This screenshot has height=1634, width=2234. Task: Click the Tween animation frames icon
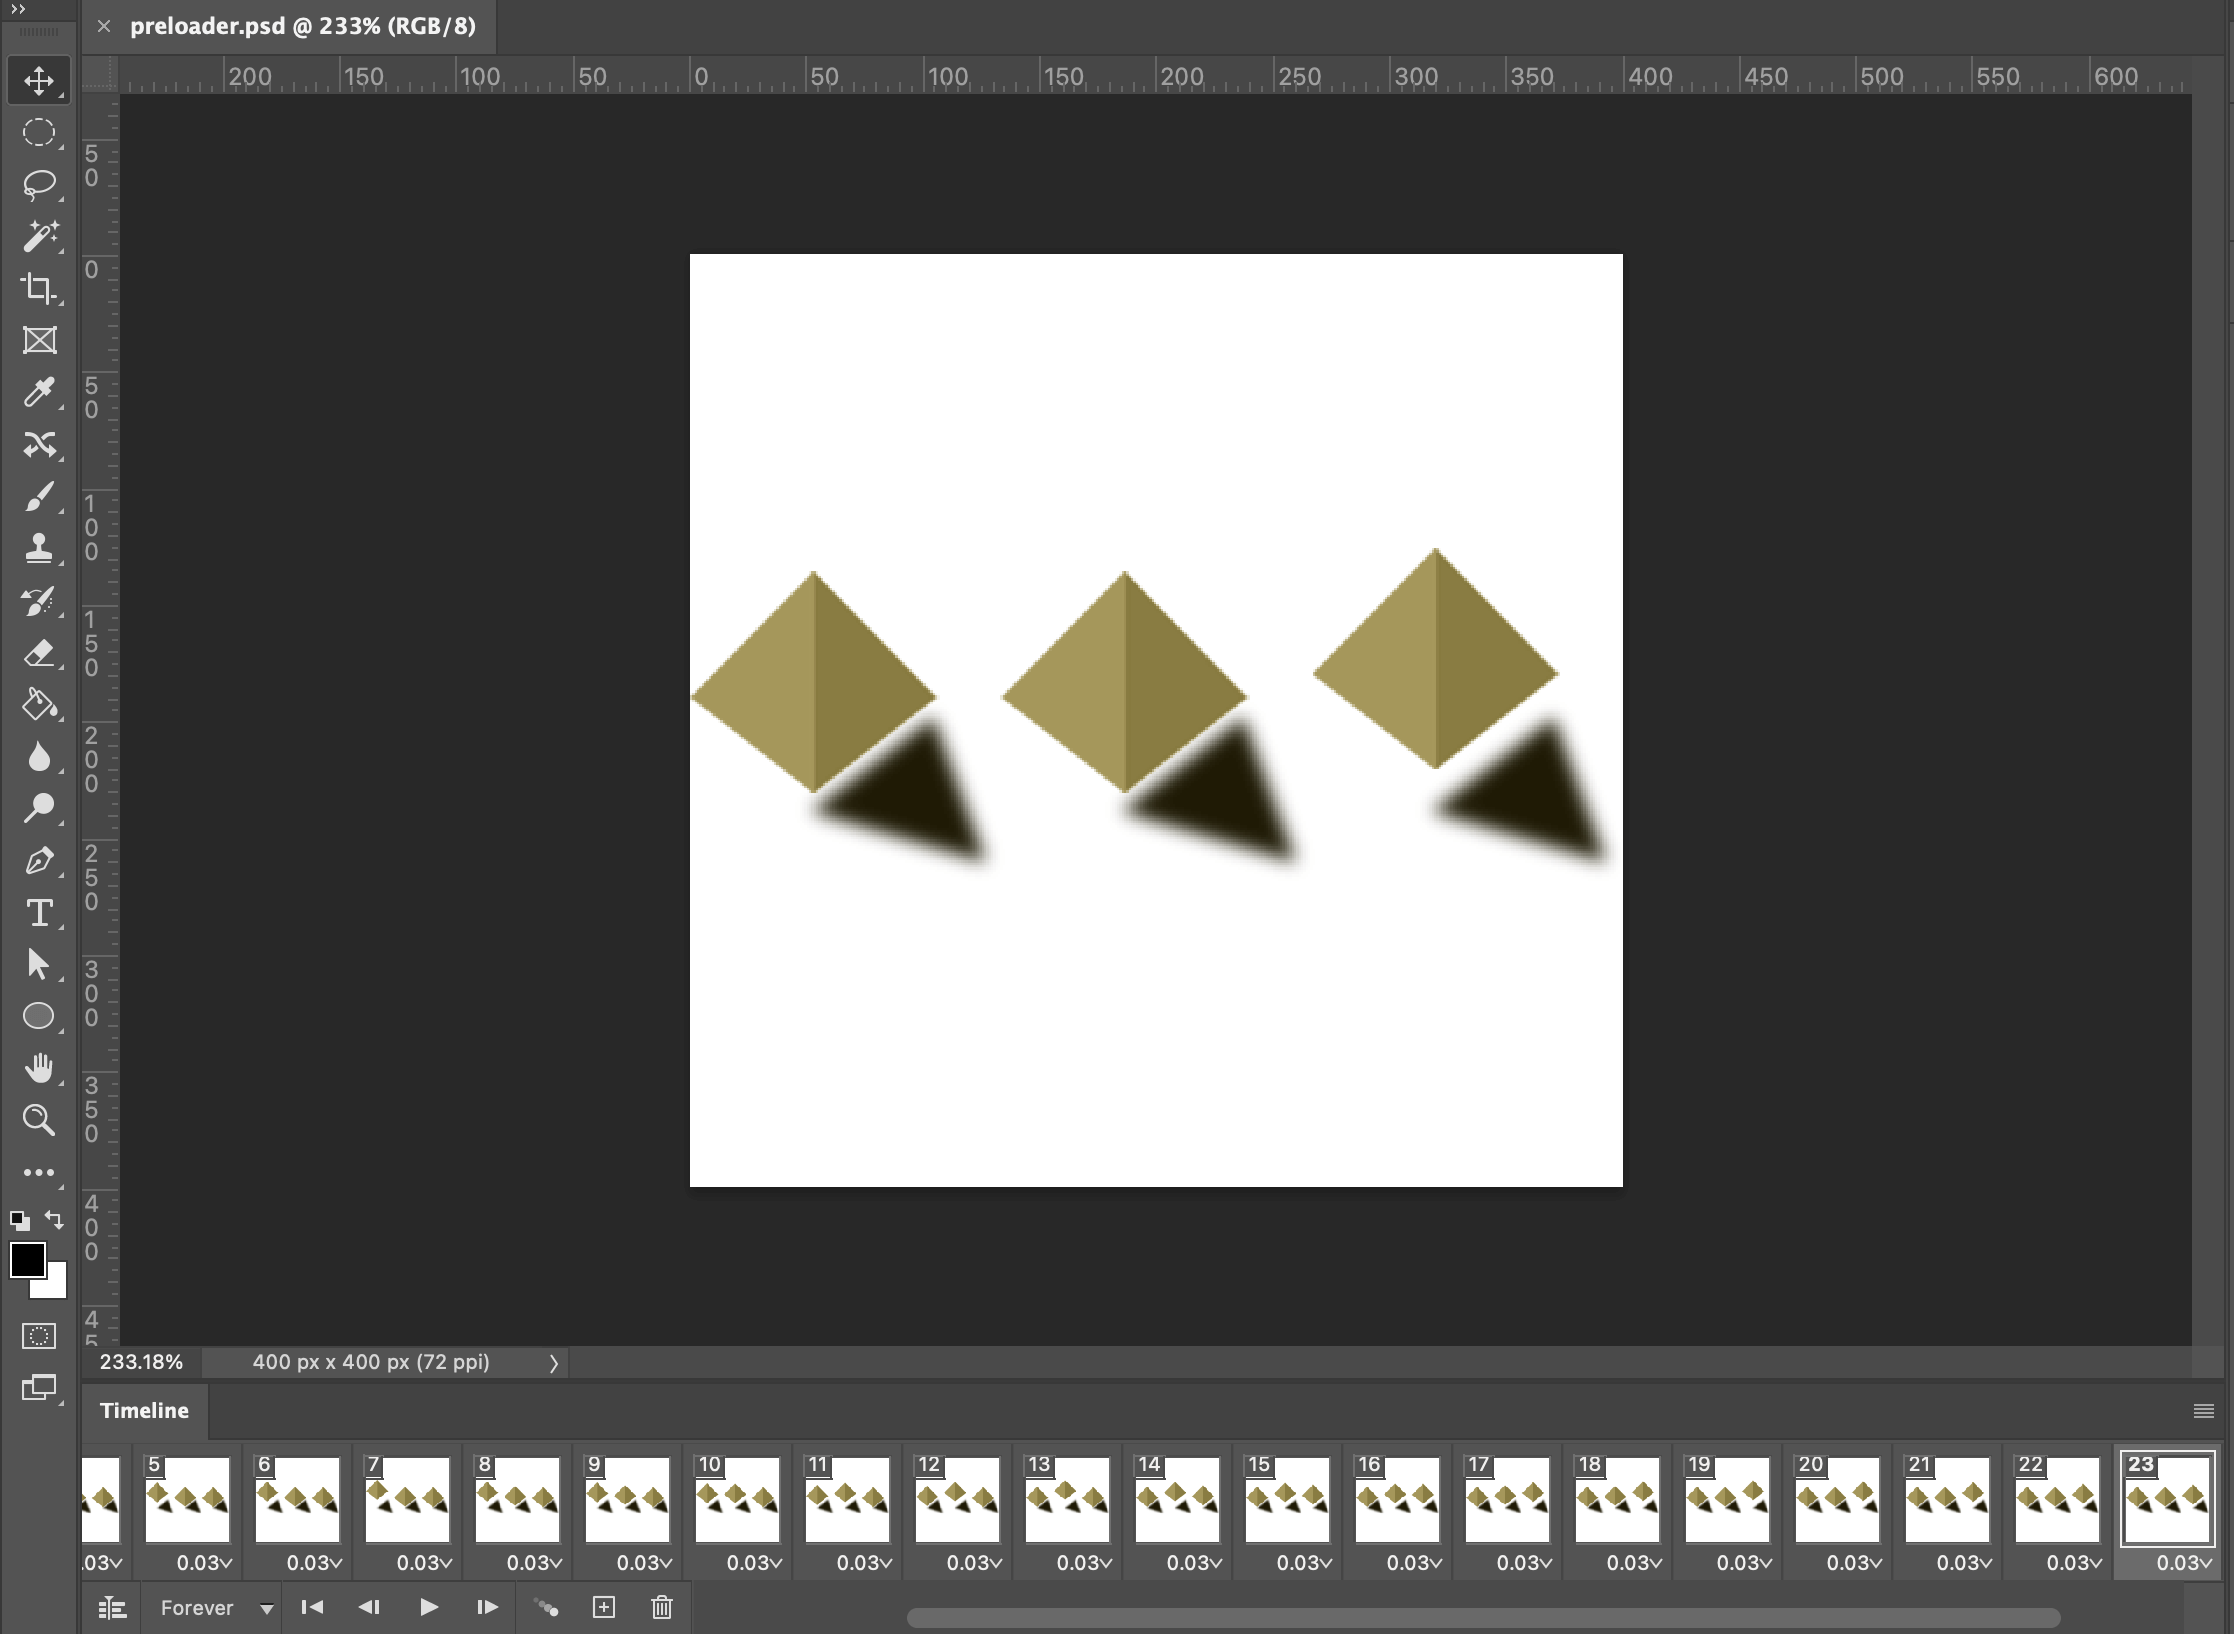(x=546, y=1607)
